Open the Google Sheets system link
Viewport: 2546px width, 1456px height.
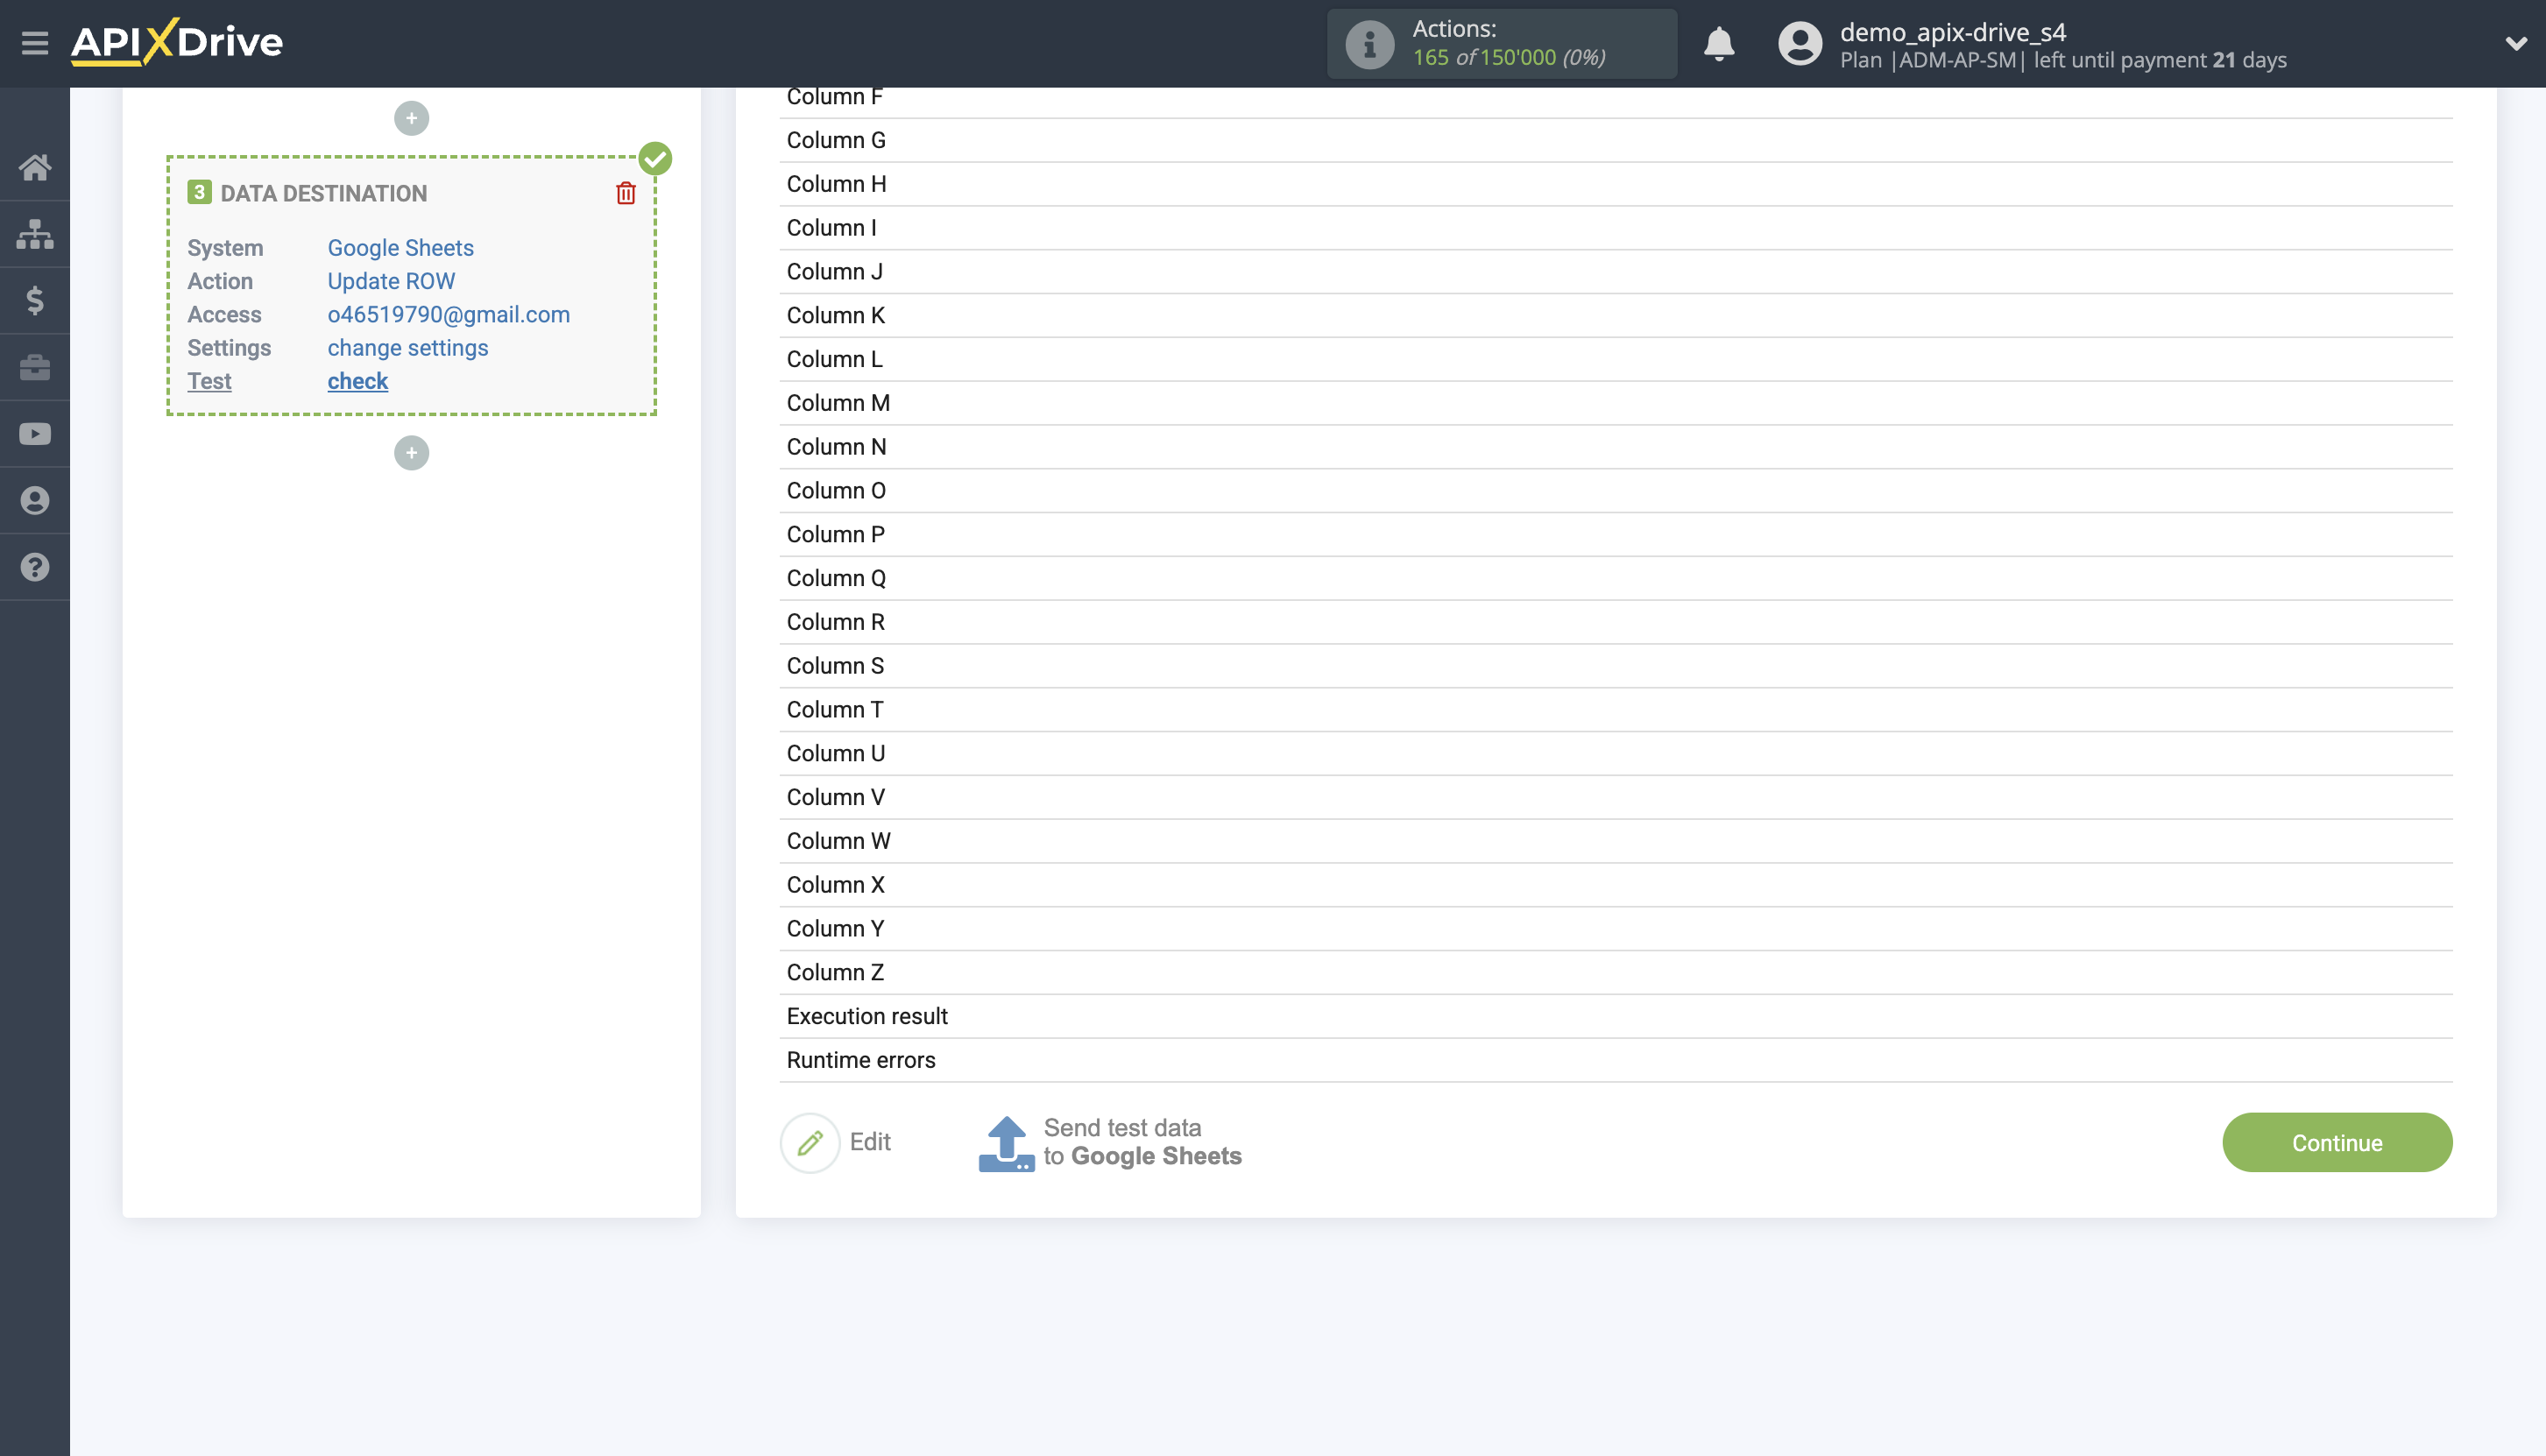pyautogui.click(x=400, y=248)
